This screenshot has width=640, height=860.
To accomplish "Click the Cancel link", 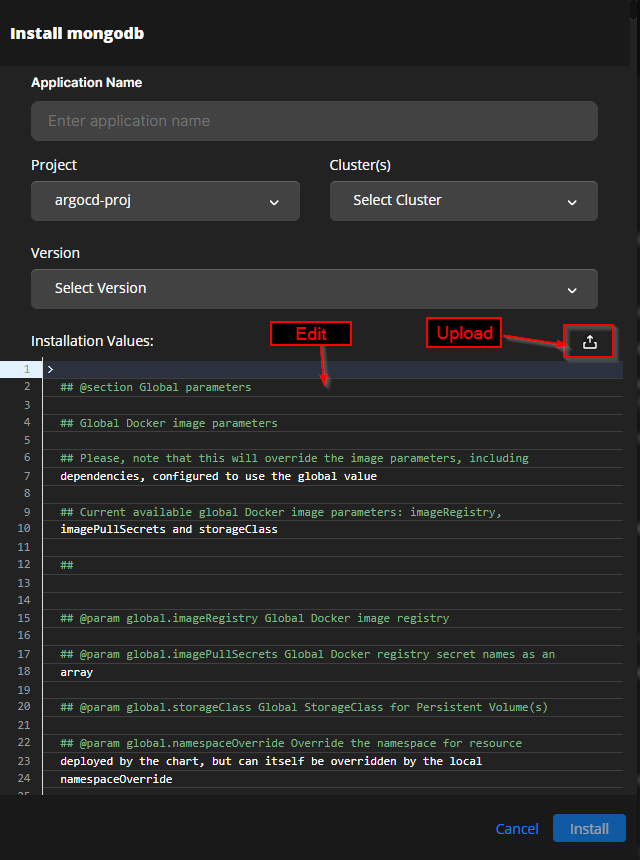I will (x=517, y=828).
